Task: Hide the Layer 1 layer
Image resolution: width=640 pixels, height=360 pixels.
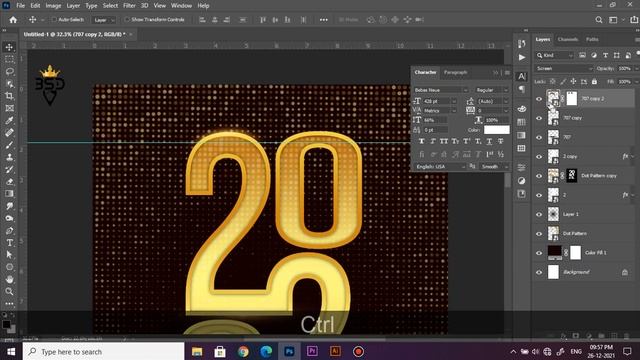Action: 539,214
